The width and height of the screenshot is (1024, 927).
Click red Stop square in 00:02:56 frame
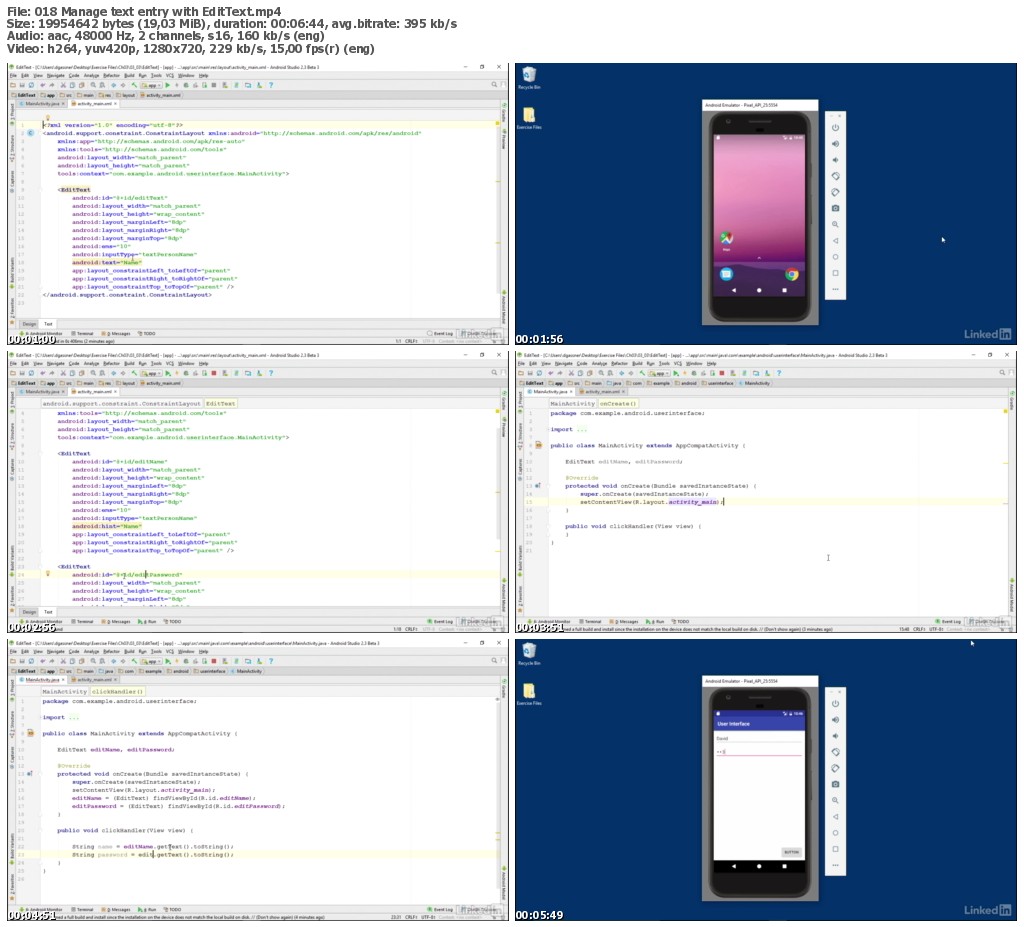coord(214,373)
